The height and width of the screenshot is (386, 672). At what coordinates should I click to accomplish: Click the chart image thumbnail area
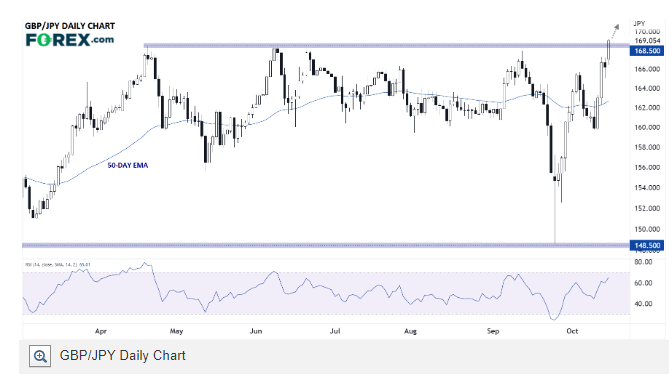[345, 179]
